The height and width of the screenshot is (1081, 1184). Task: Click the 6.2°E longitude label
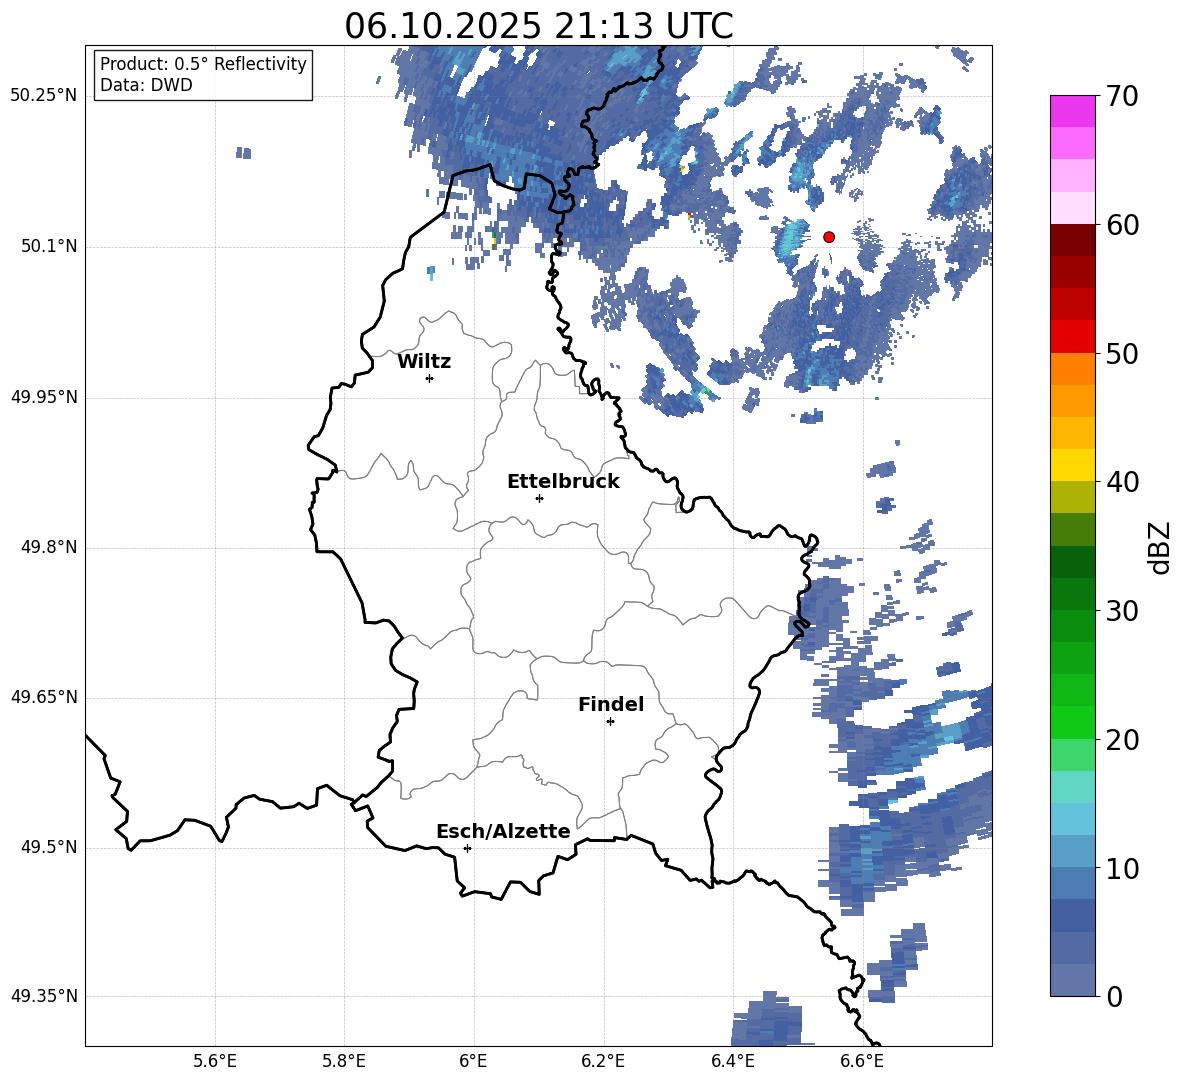(603, 1061)
